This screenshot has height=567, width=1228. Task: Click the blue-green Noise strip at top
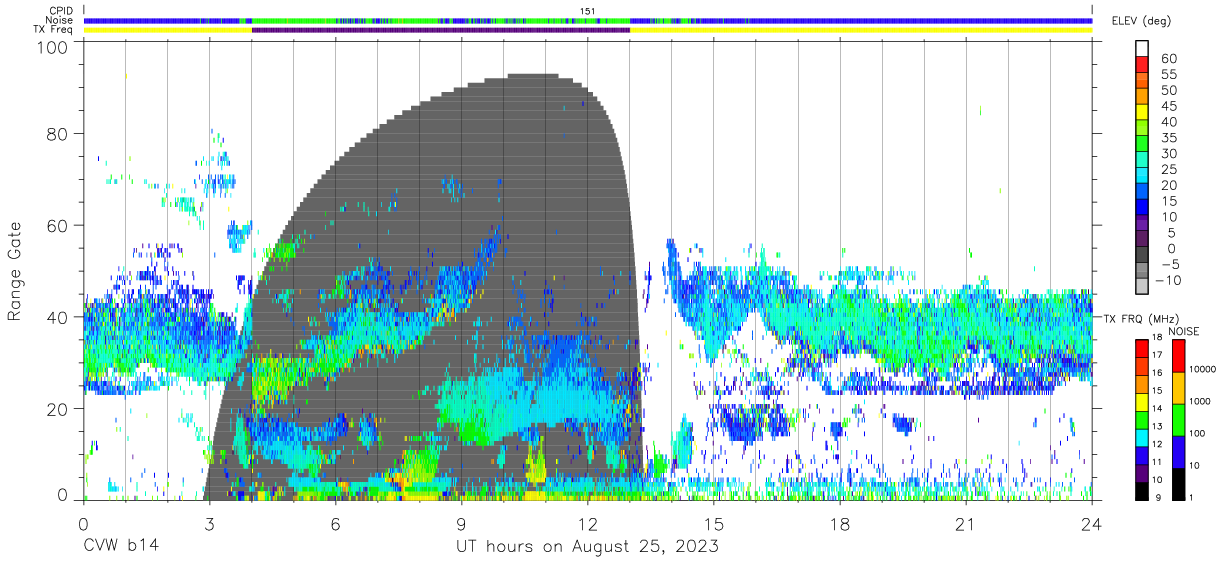[588, 20]
